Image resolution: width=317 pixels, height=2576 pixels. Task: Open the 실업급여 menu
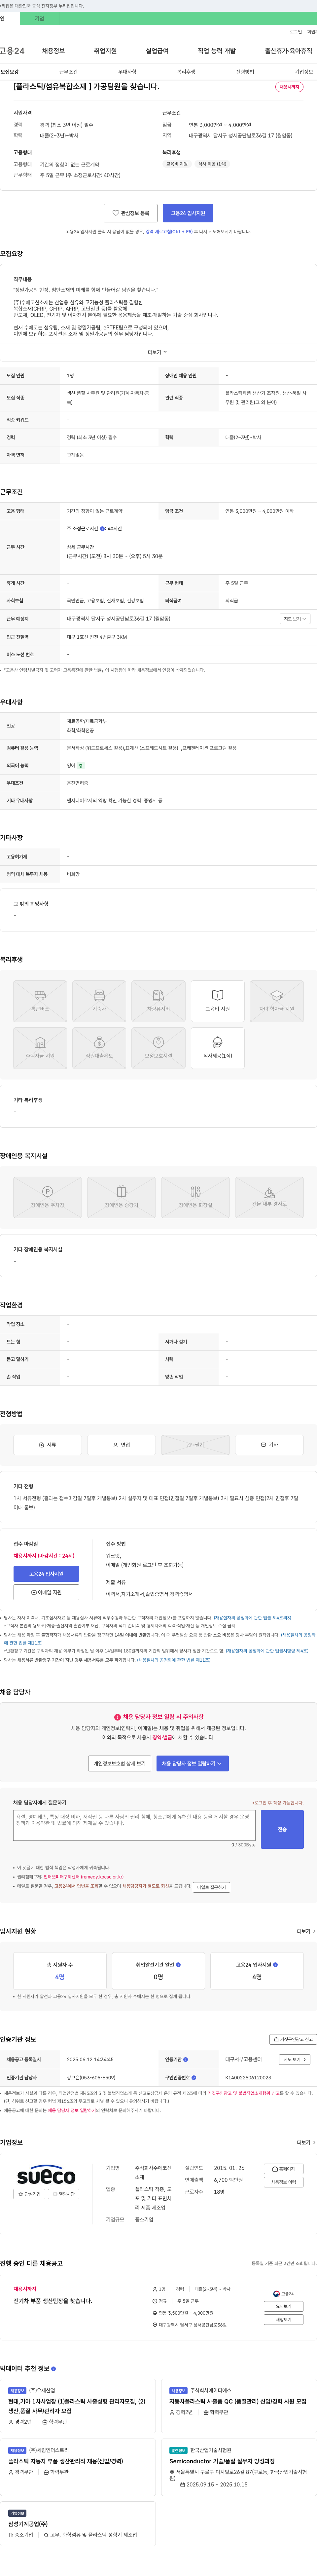click(x=157, y=51)
